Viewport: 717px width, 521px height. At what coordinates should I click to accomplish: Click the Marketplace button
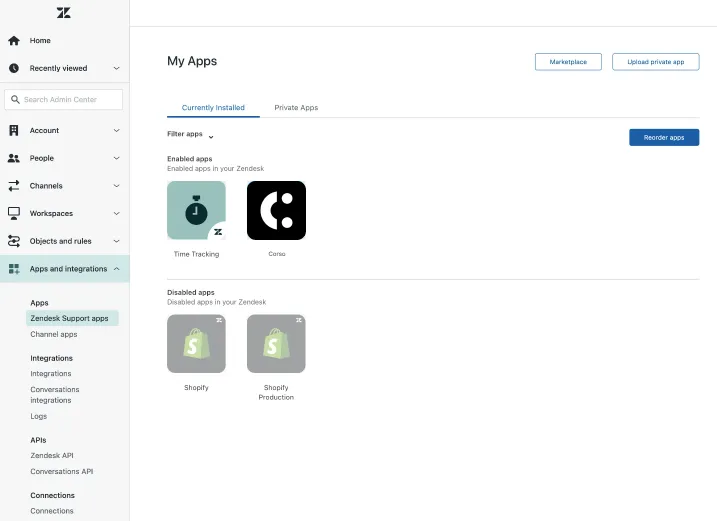coord(568,62)
